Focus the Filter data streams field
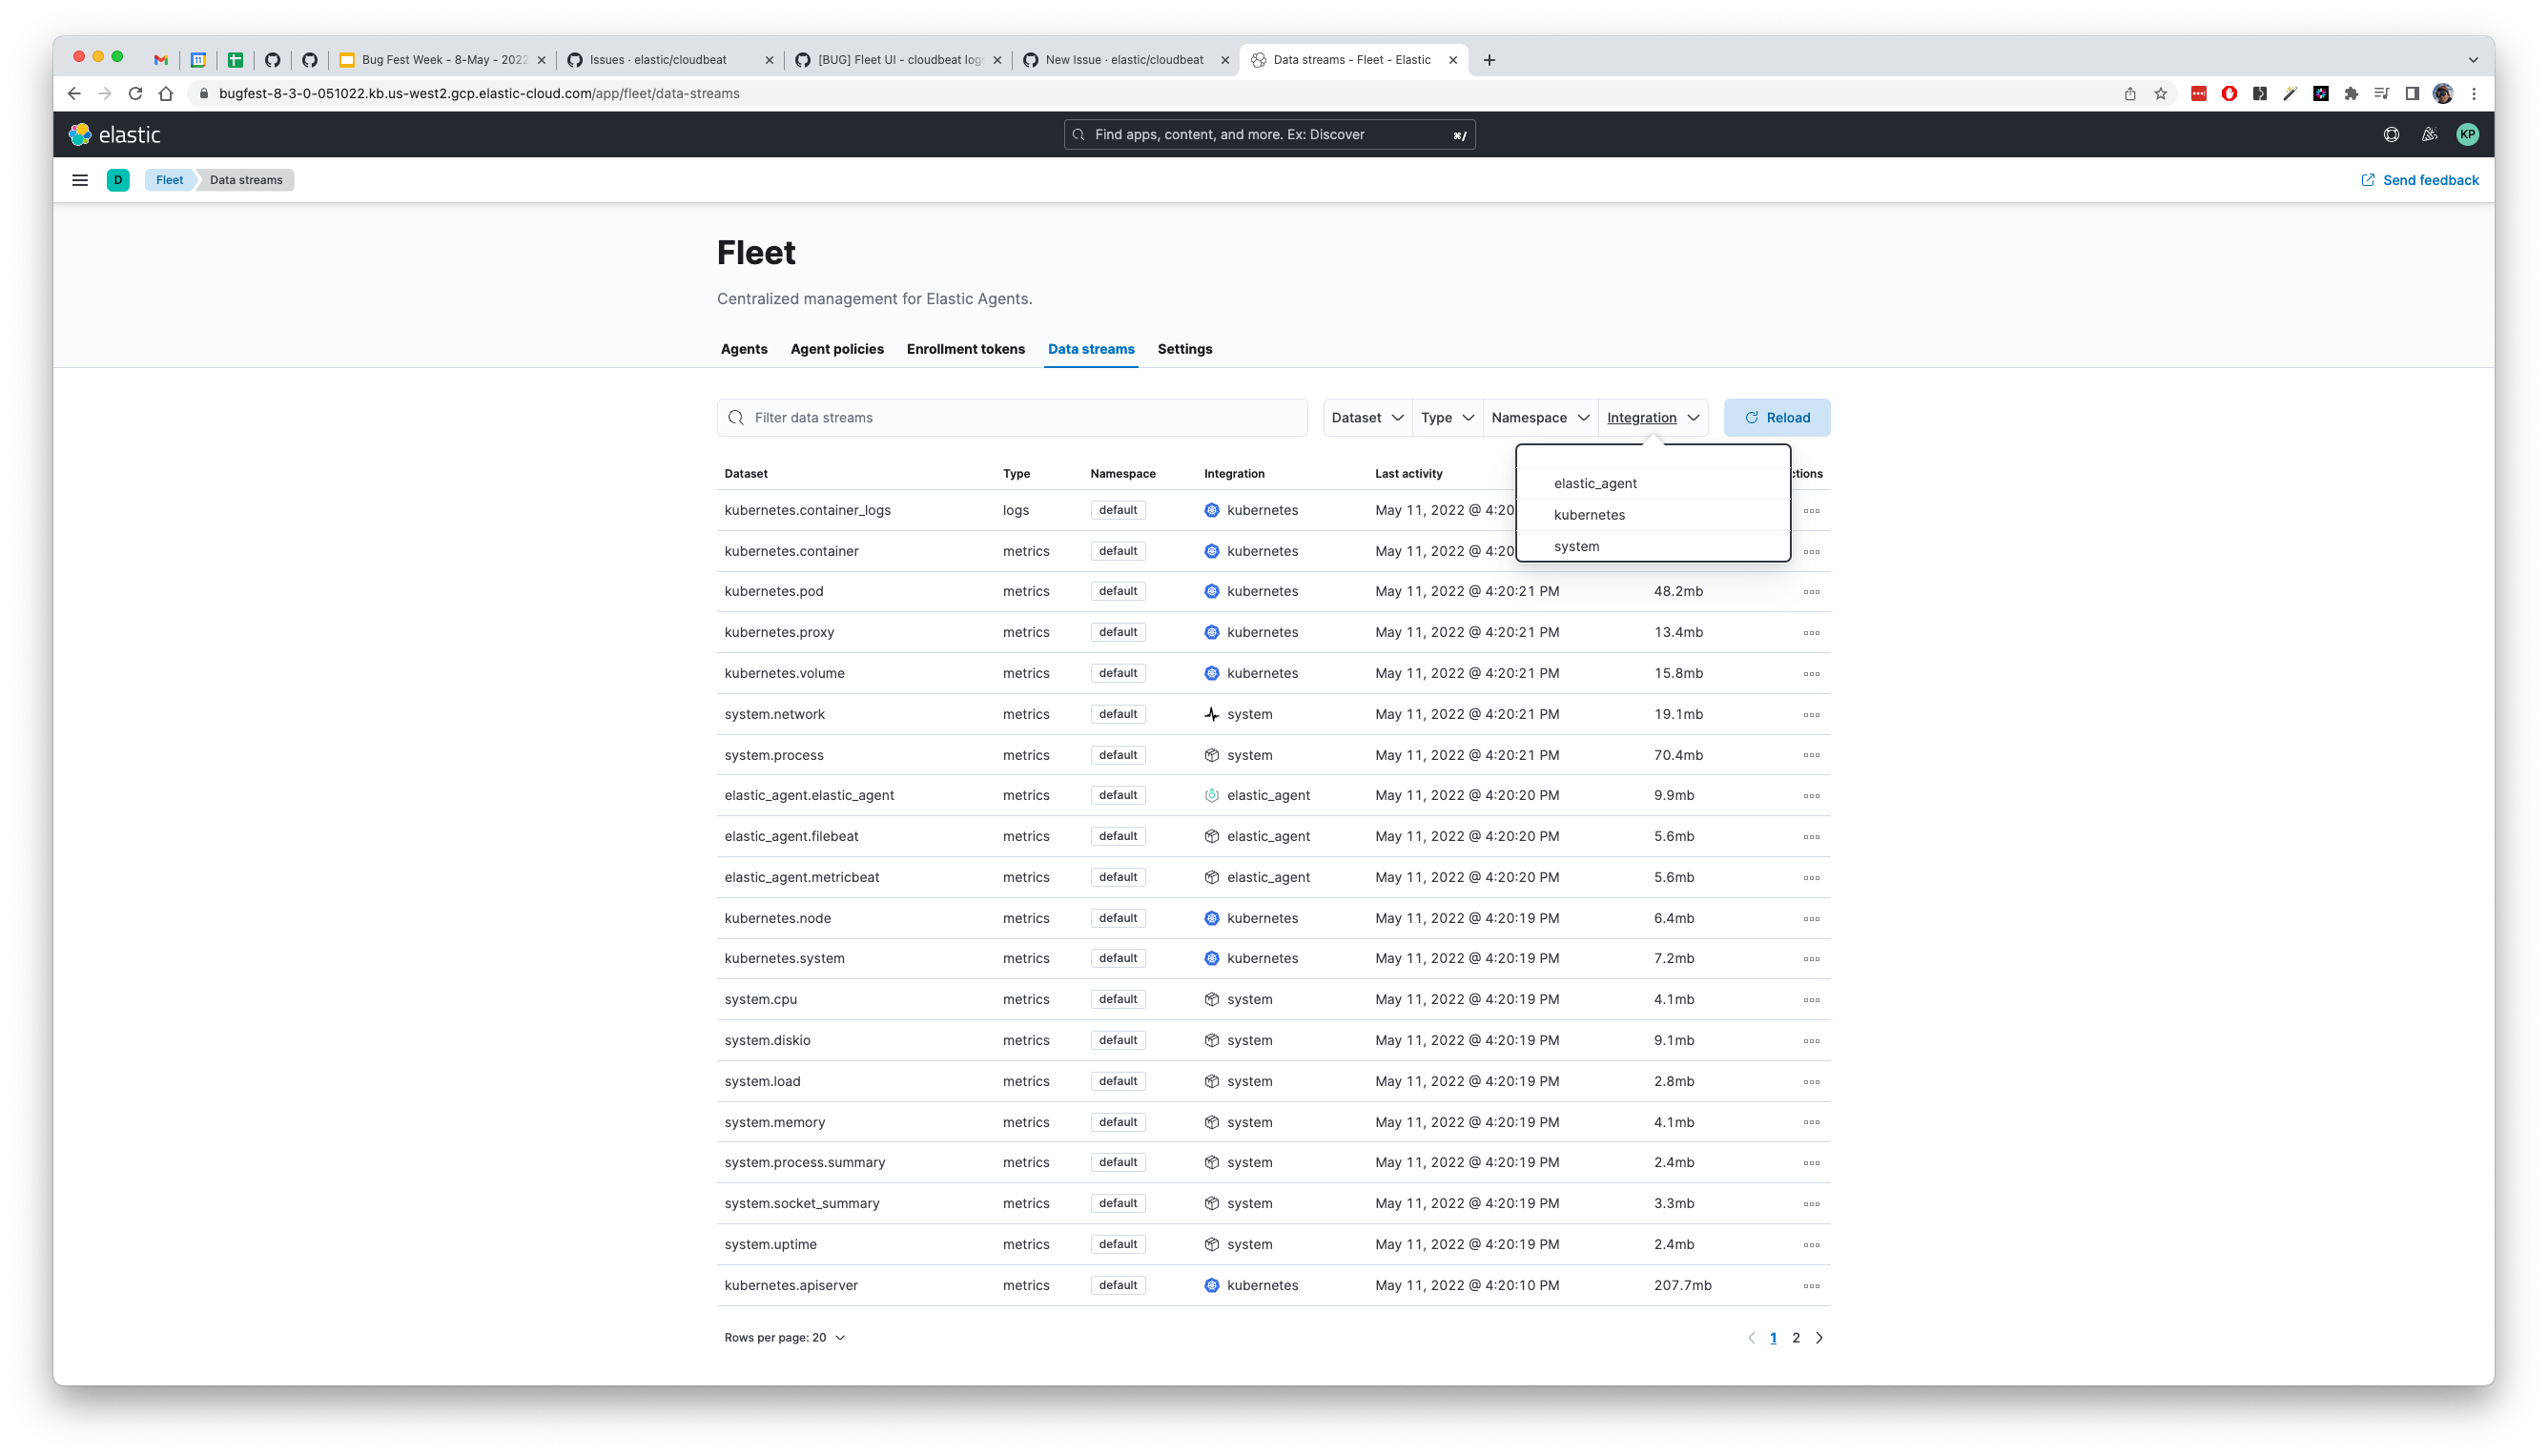This screenshot has width=2548, height=1456. point(1012,418)
